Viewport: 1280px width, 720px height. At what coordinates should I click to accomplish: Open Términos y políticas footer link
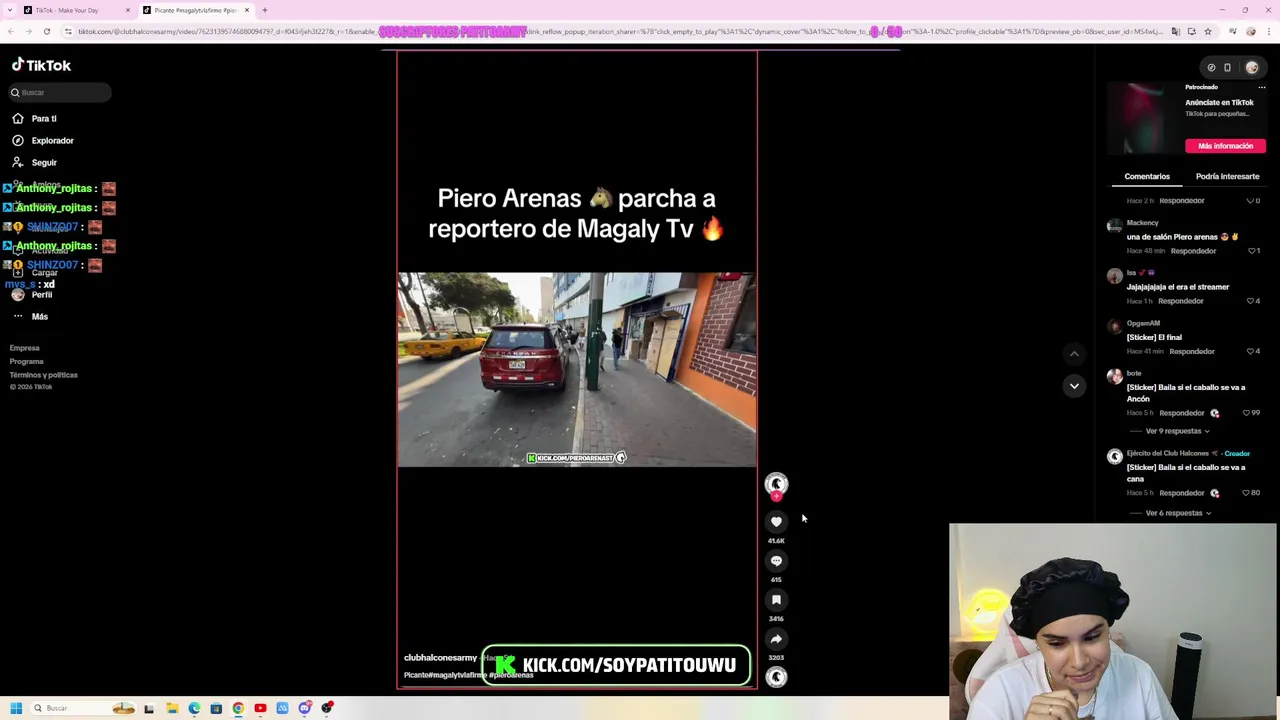pyautogui.click(x=43, y=375)
